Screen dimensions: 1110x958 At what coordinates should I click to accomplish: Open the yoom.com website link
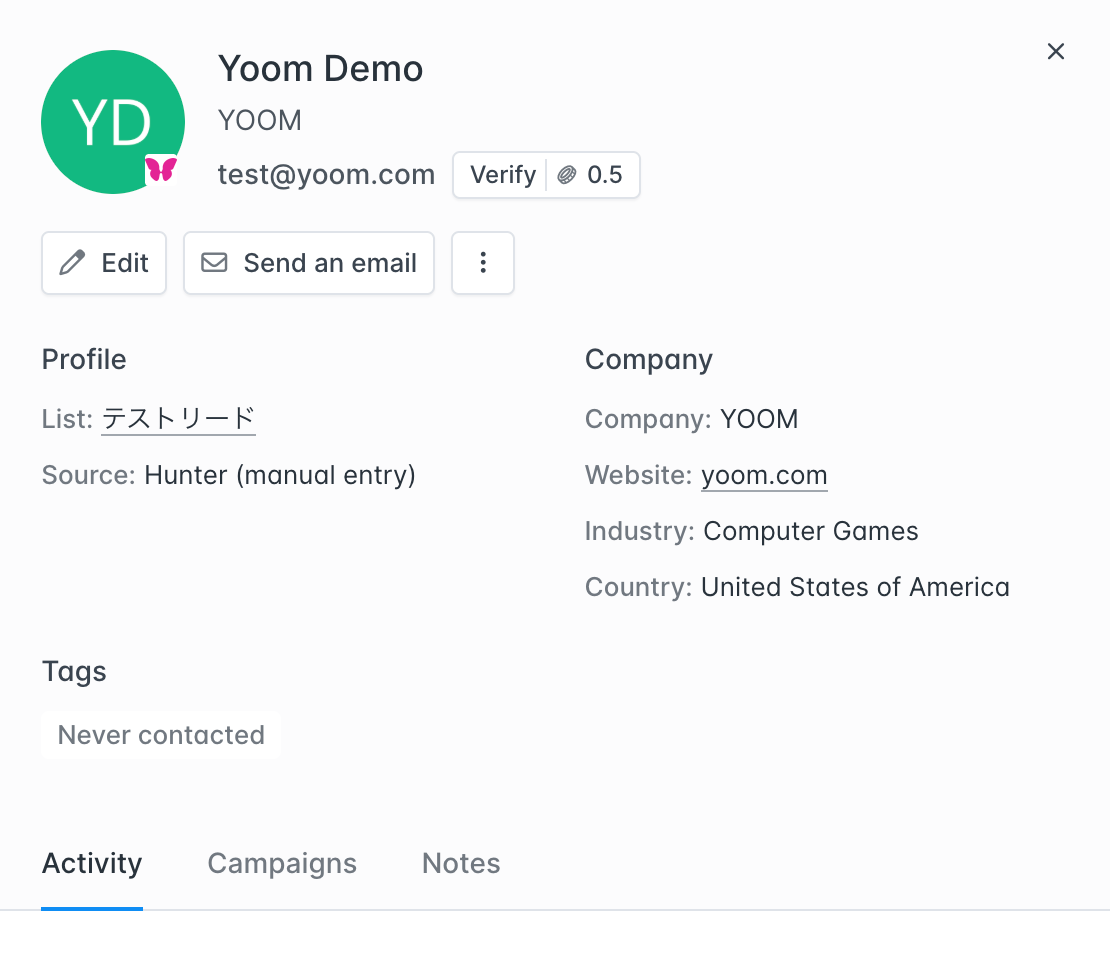click(764, 475)
